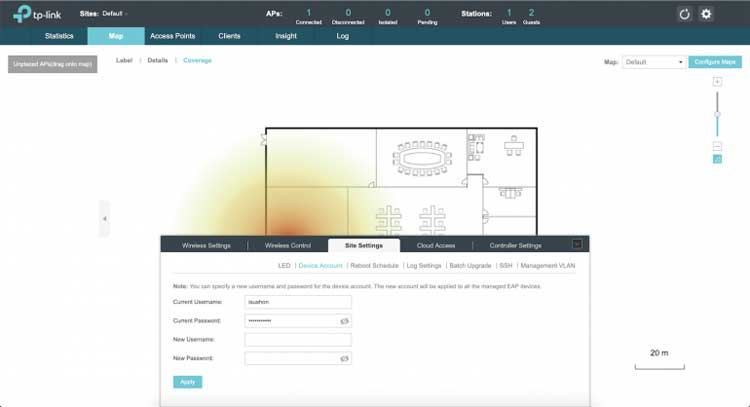Click the tp-link logo

[39, 15]
